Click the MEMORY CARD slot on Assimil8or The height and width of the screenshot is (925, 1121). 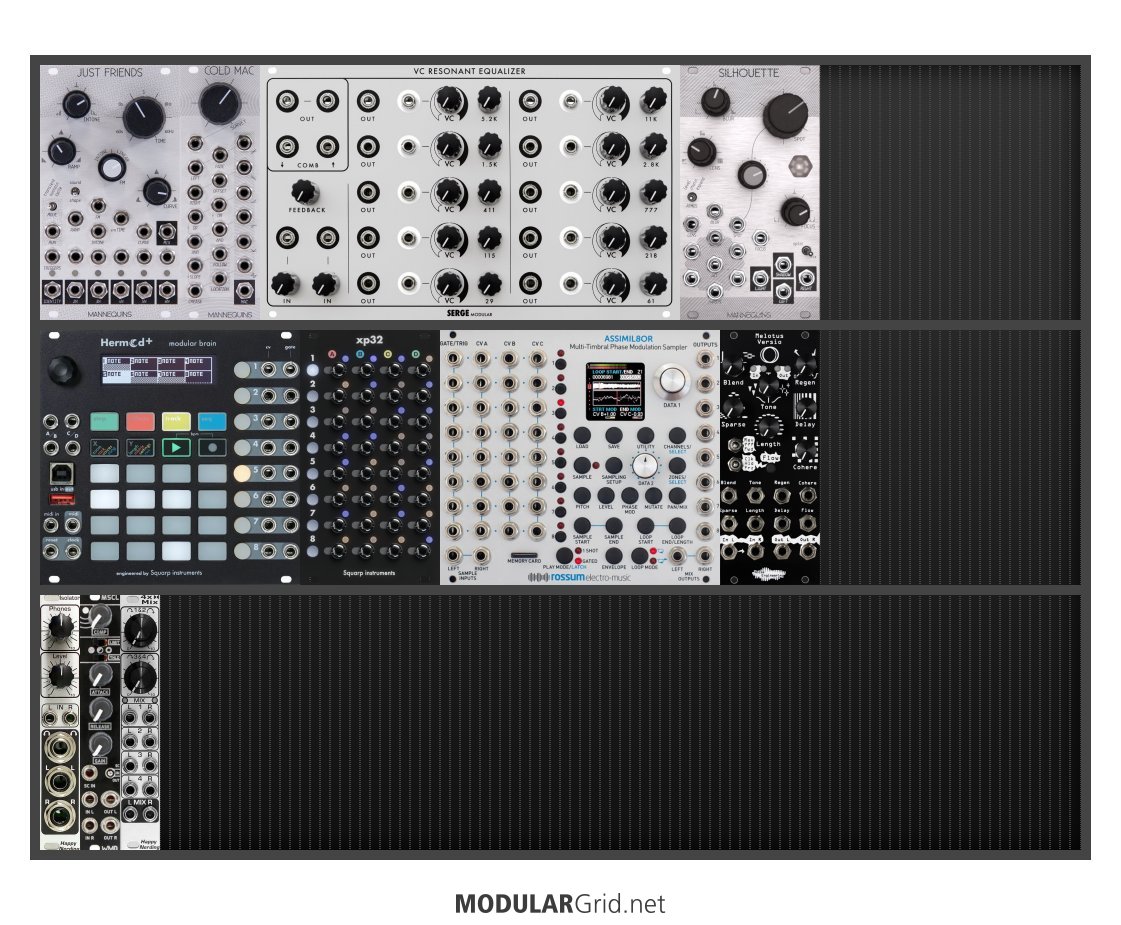point(524,555)
